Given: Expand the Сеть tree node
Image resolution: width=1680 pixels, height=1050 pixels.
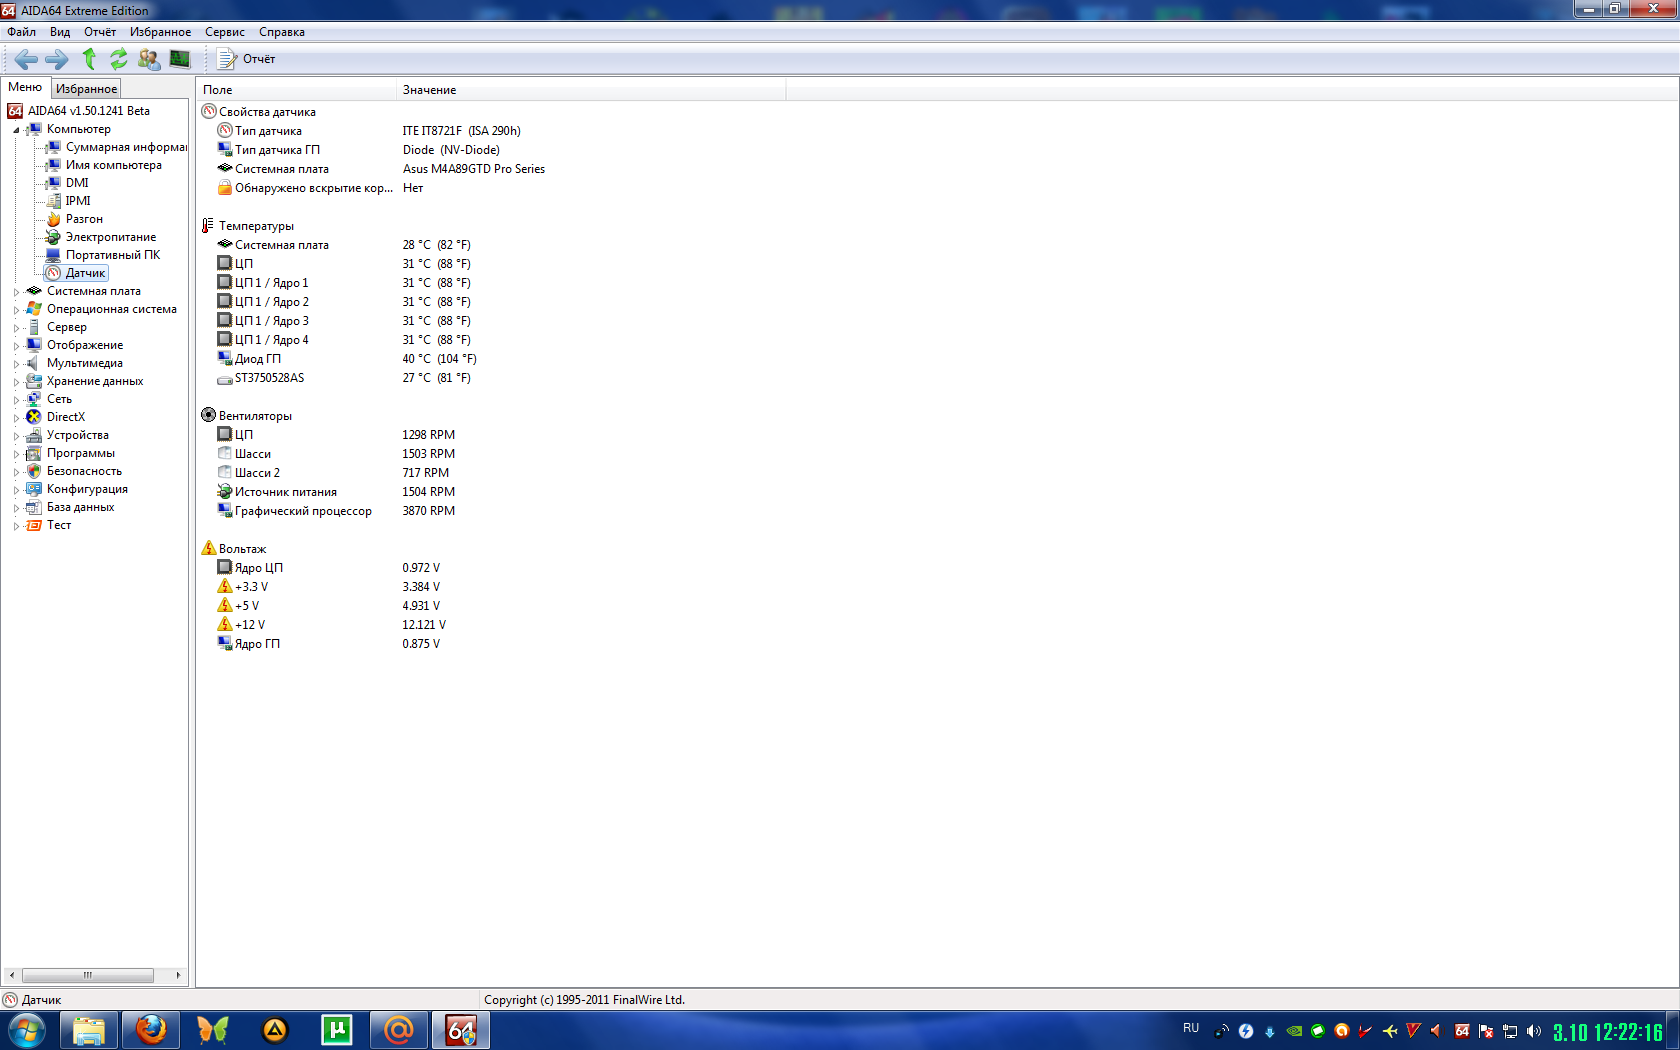Looking at the screenshot, I should click(16, 400).
